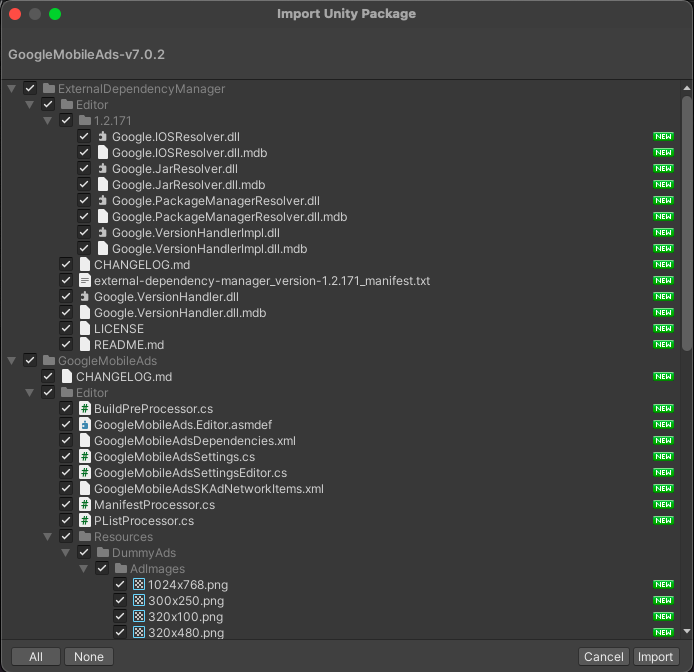The width and height of the screenshot is (694, 672).
Task: Select the Google.JarResolver.dll file name
Action: coord(175,169)
